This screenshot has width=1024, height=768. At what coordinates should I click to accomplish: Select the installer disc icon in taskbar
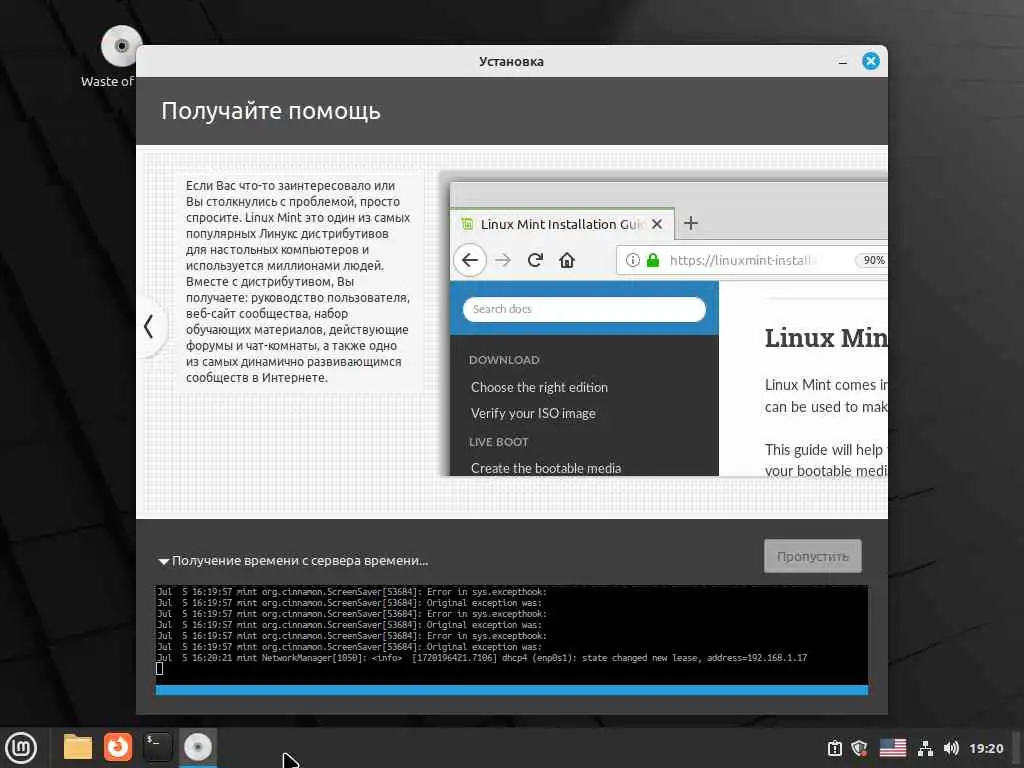click(197, 747)
